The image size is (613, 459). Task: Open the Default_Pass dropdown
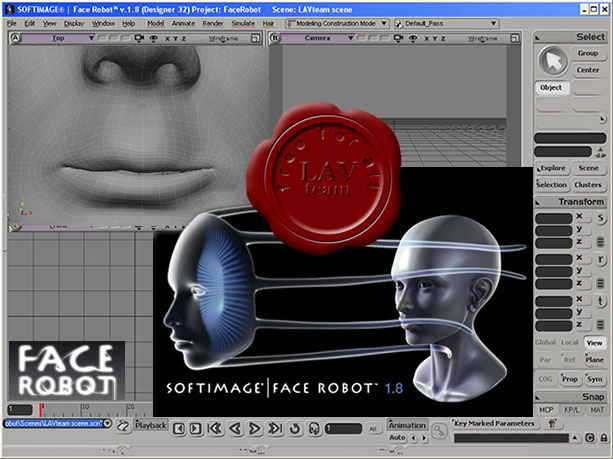(447, 23)
